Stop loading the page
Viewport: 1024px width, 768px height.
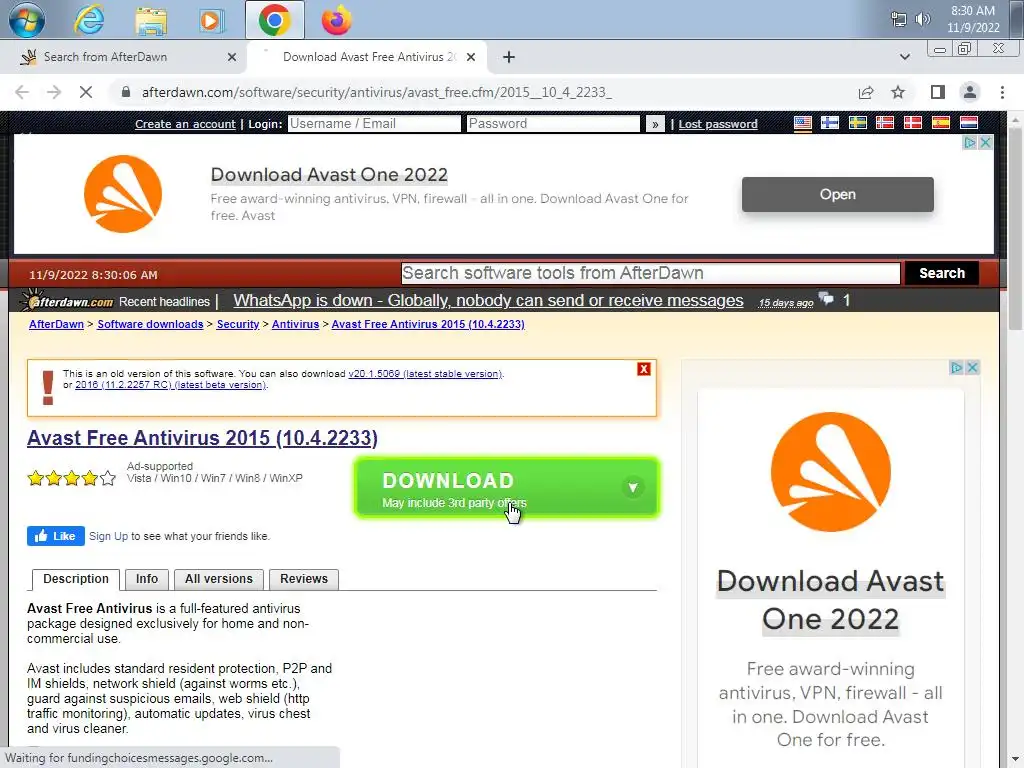(86, 92)
